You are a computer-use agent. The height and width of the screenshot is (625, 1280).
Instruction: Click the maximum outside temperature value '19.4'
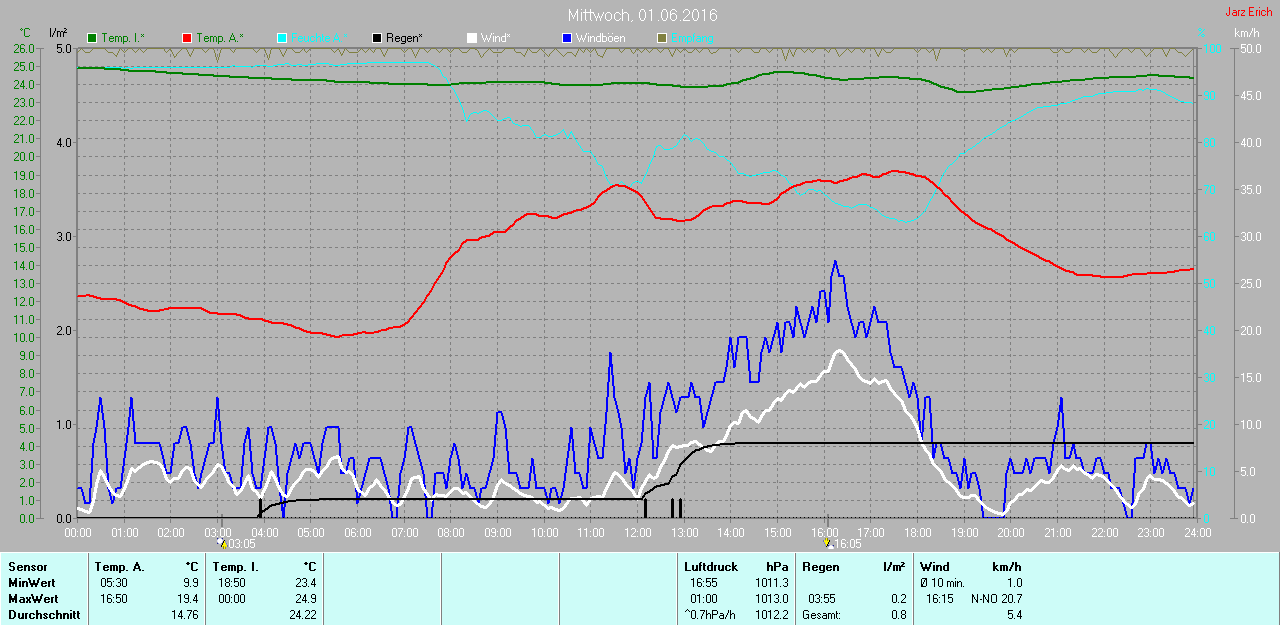[187, 599]
